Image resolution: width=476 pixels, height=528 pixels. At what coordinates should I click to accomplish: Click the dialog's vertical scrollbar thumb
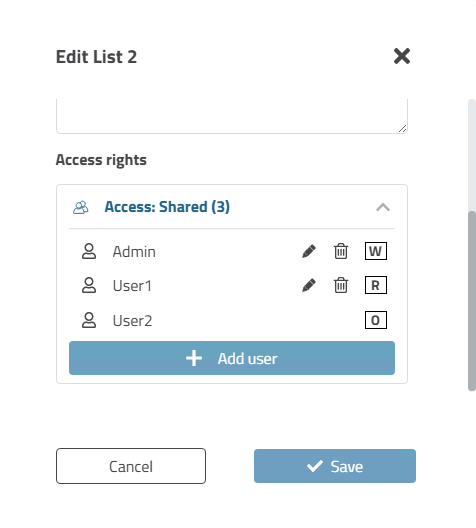click(472, 301)
